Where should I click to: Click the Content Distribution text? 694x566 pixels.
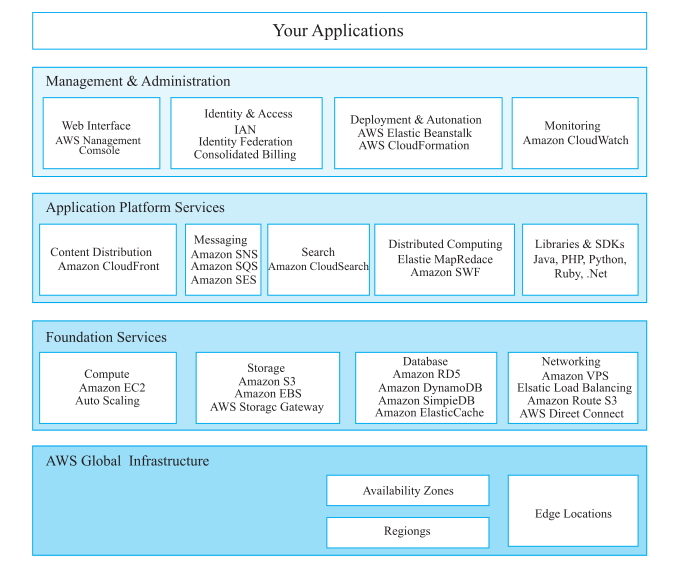tap(101, 252)
